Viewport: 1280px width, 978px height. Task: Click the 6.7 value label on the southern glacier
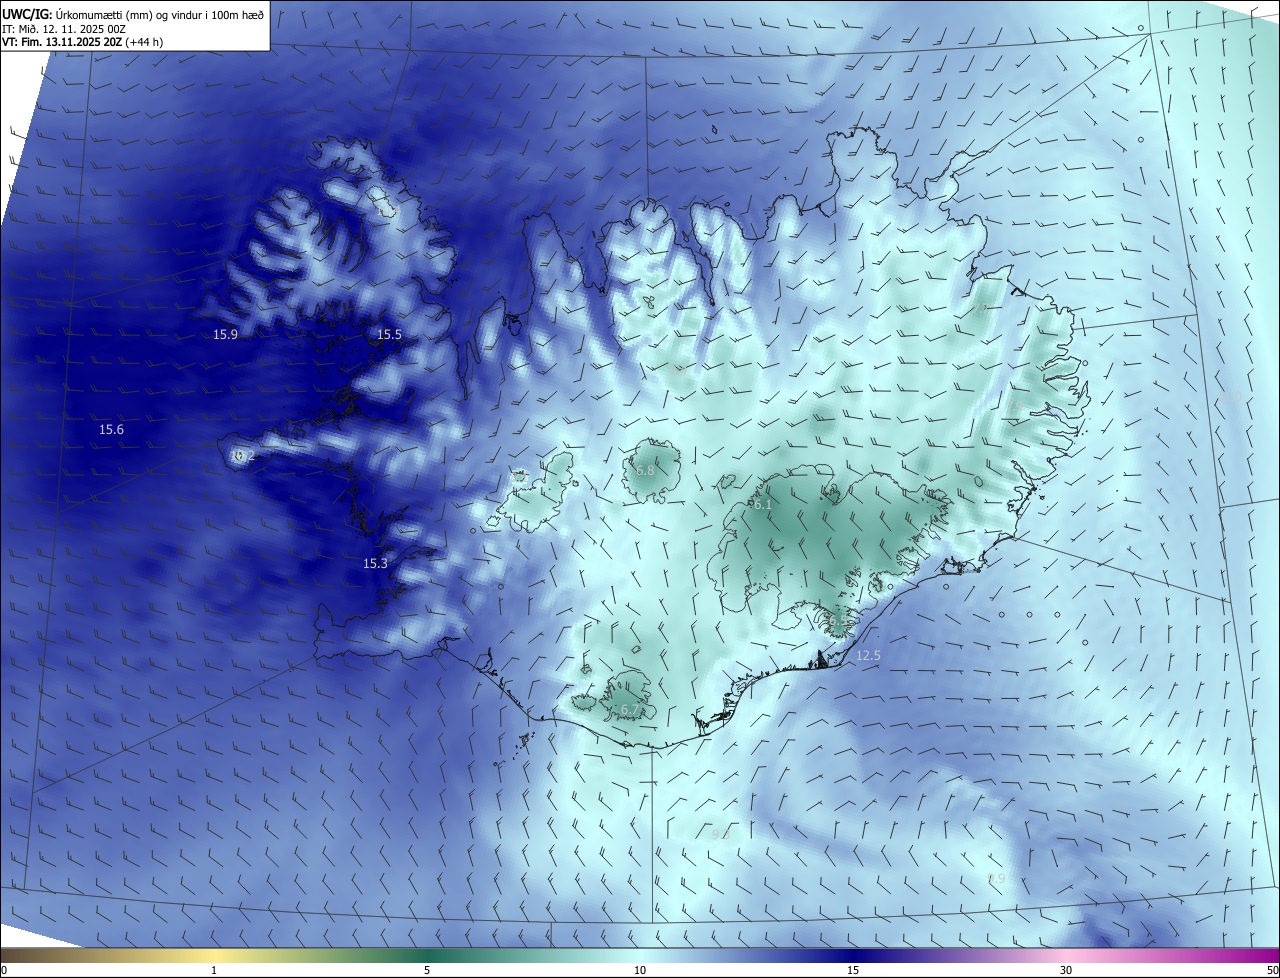point(629,710)
